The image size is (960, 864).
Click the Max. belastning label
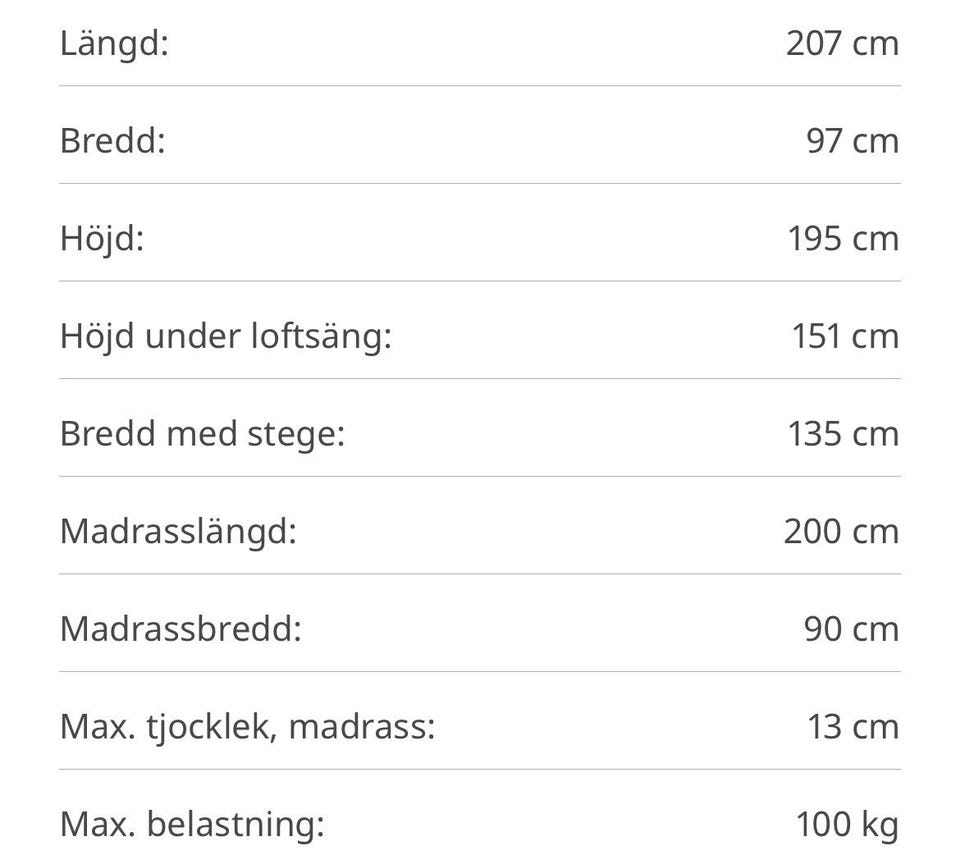coord(192,825)
